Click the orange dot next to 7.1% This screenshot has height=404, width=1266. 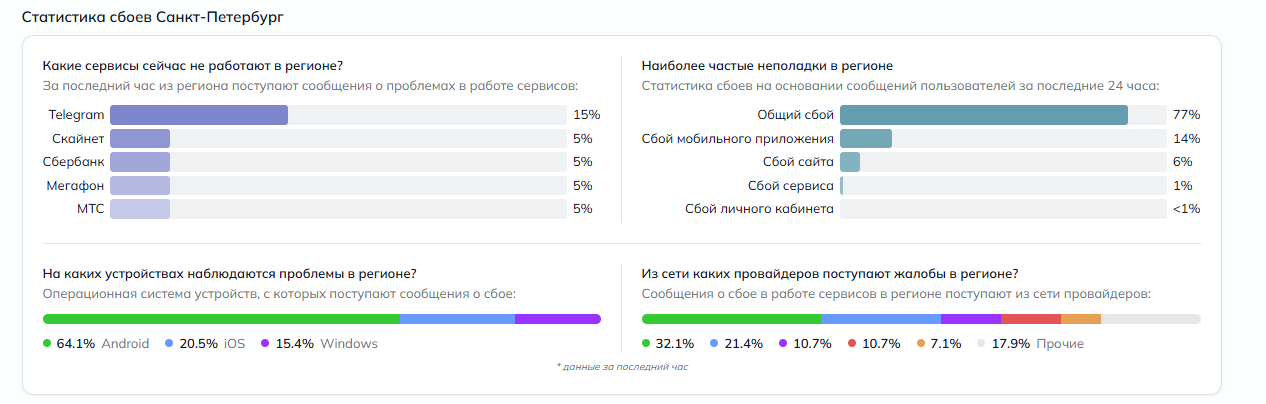click(x=921, y=343)
